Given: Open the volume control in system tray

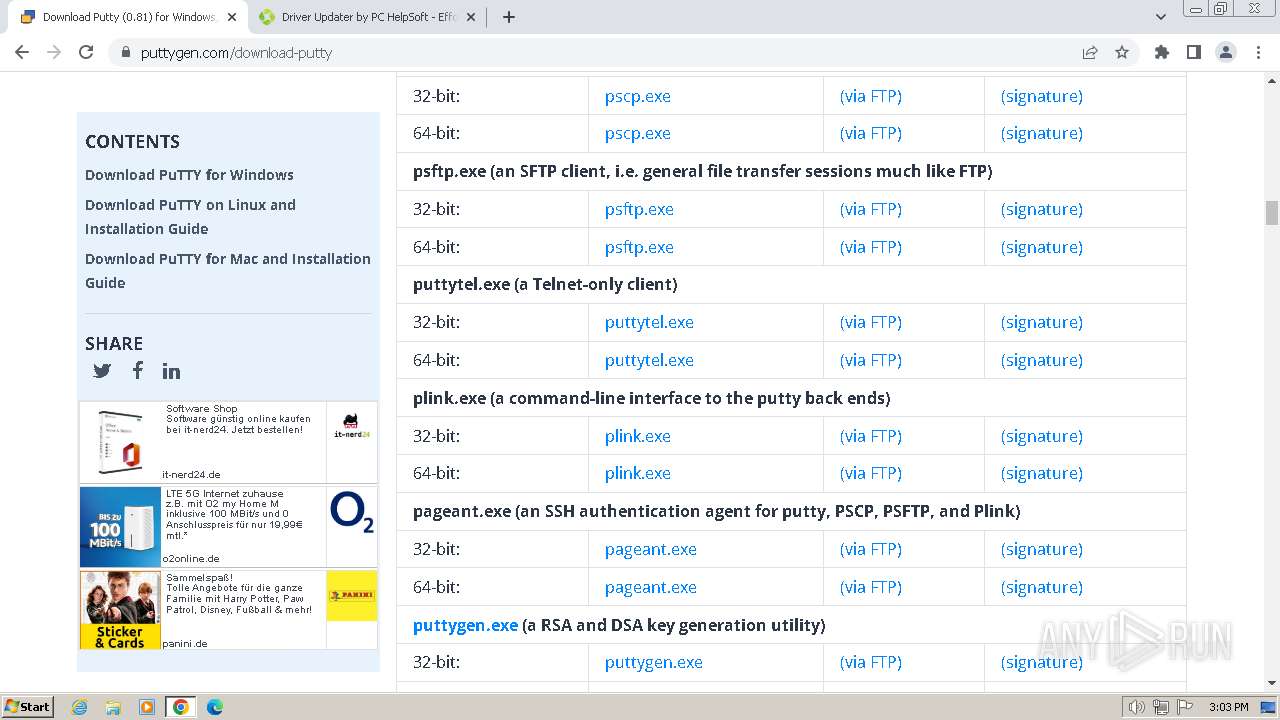Looking at the screenshot, I should tap(1136, 707).
